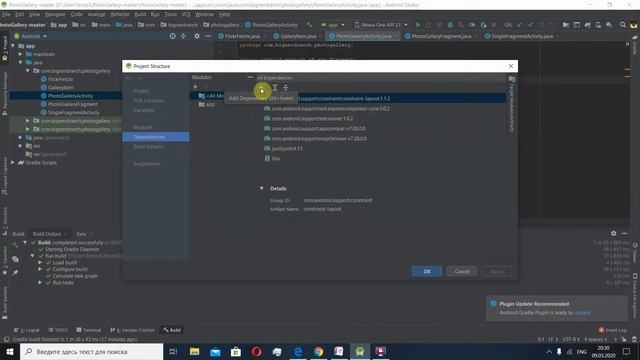Open the Nexus One API 23 device dropdown
The width and height of the screenshot is (640, 360).
(x=381, y=25)
